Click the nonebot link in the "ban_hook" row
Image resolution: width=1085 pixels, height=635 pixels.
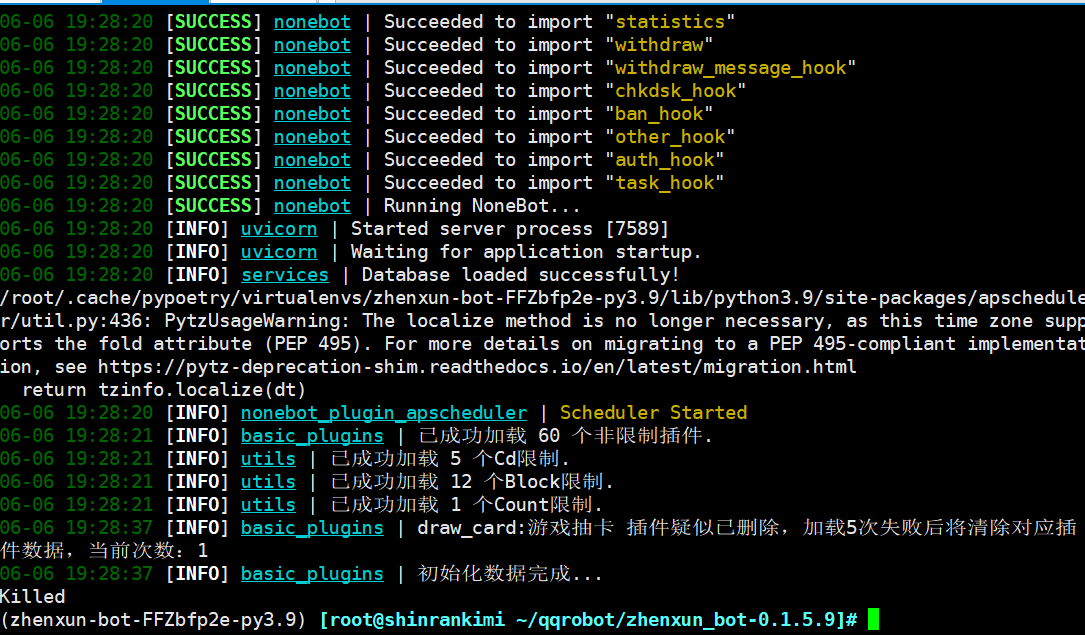(x=312, y=113)
